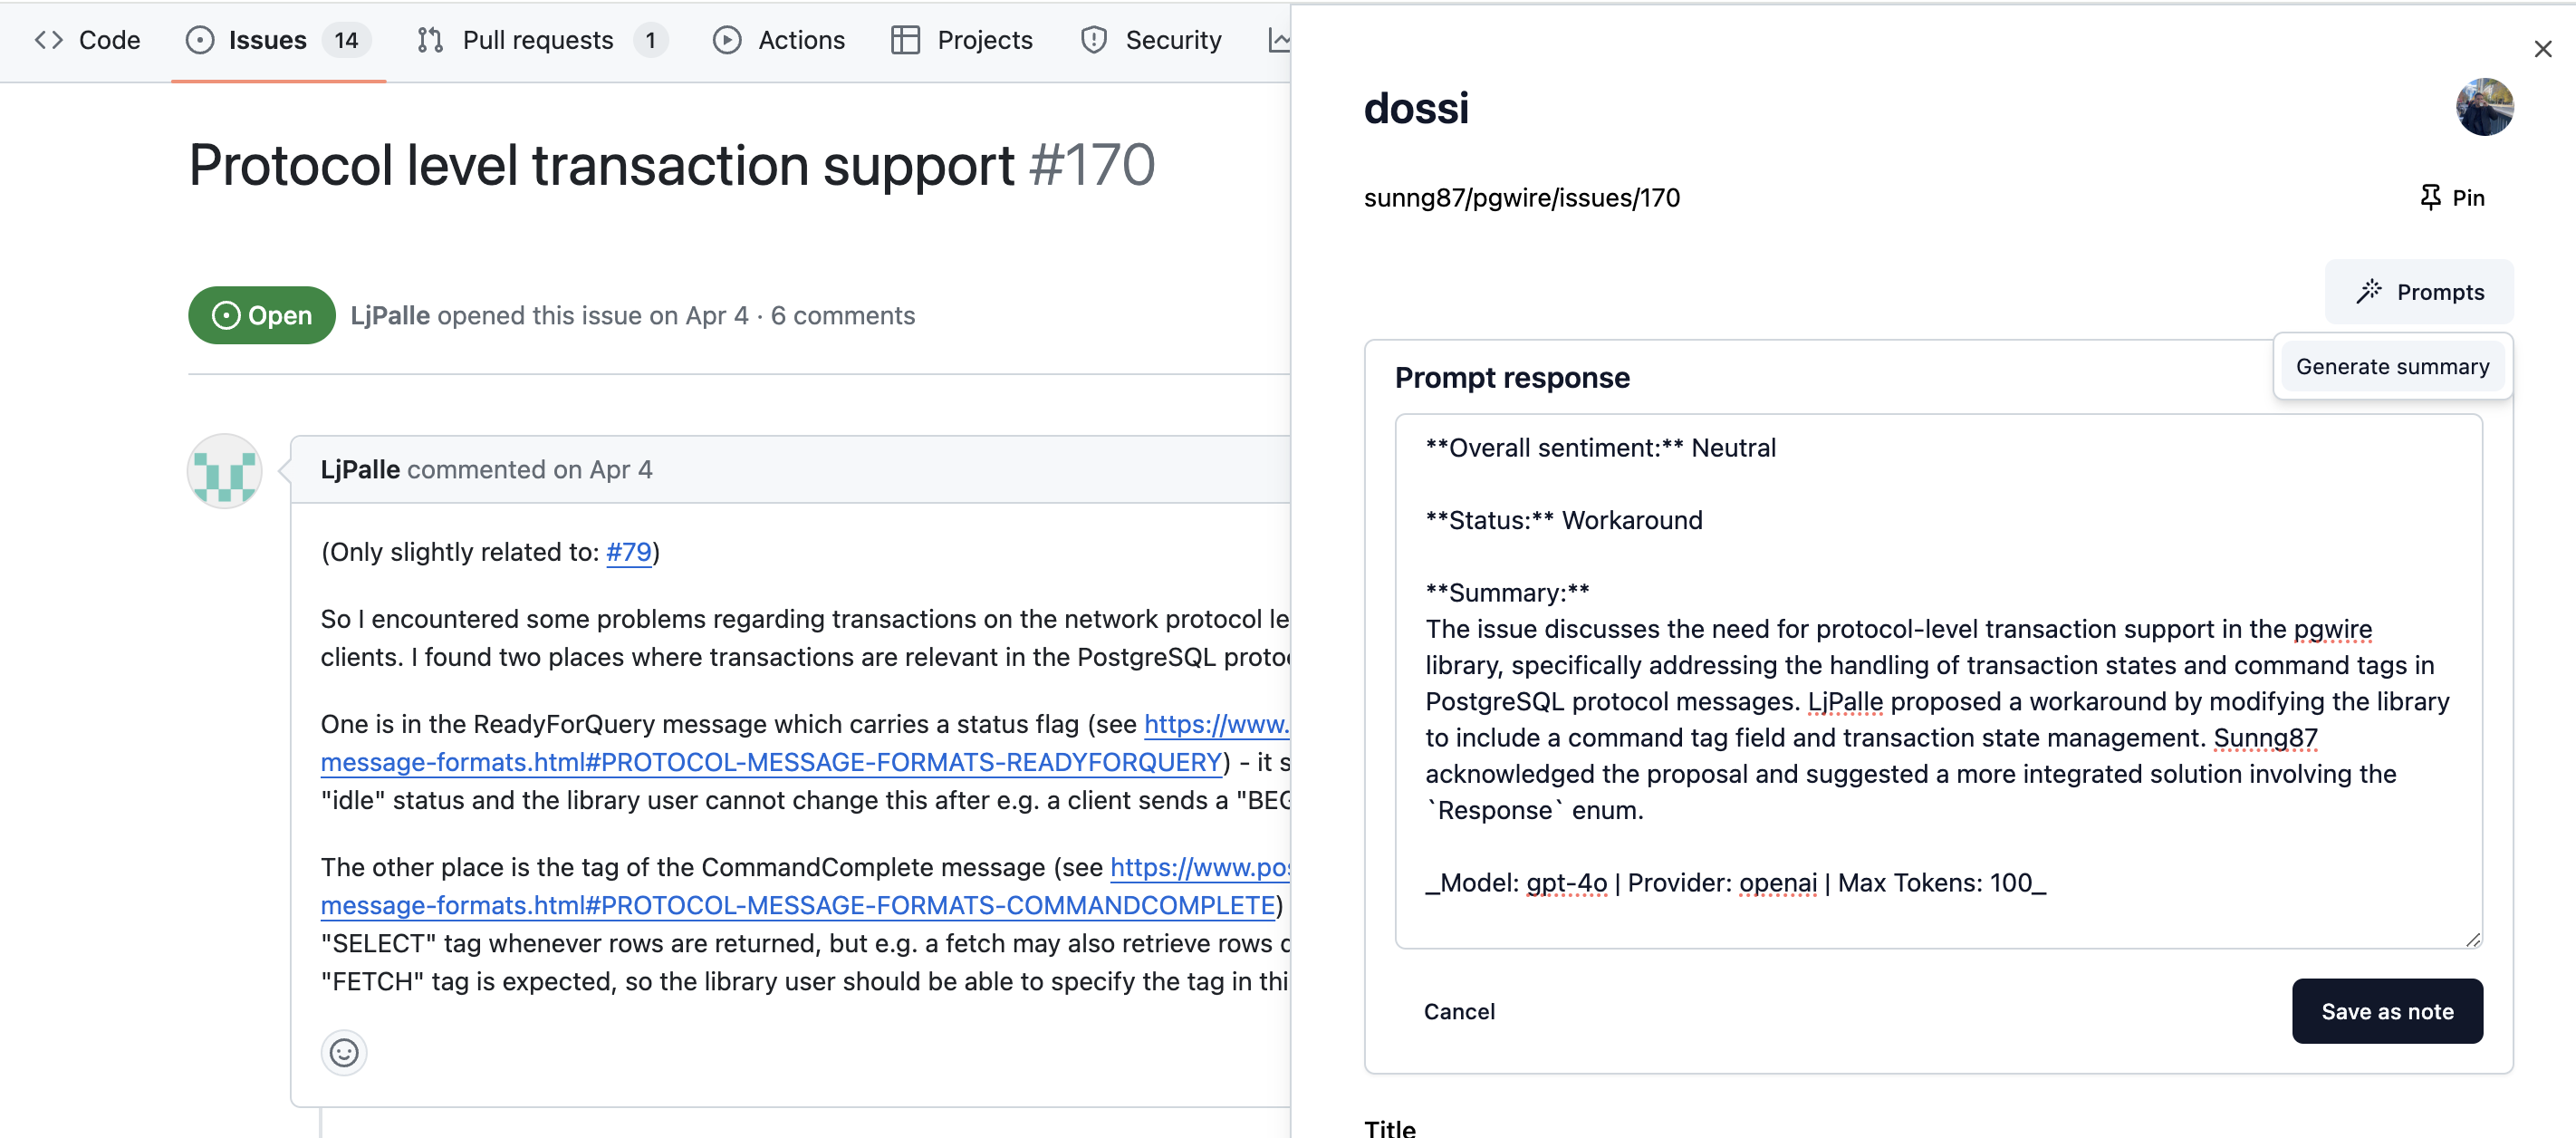
Task: Save the response as a note
Action: (2387, 1011)
